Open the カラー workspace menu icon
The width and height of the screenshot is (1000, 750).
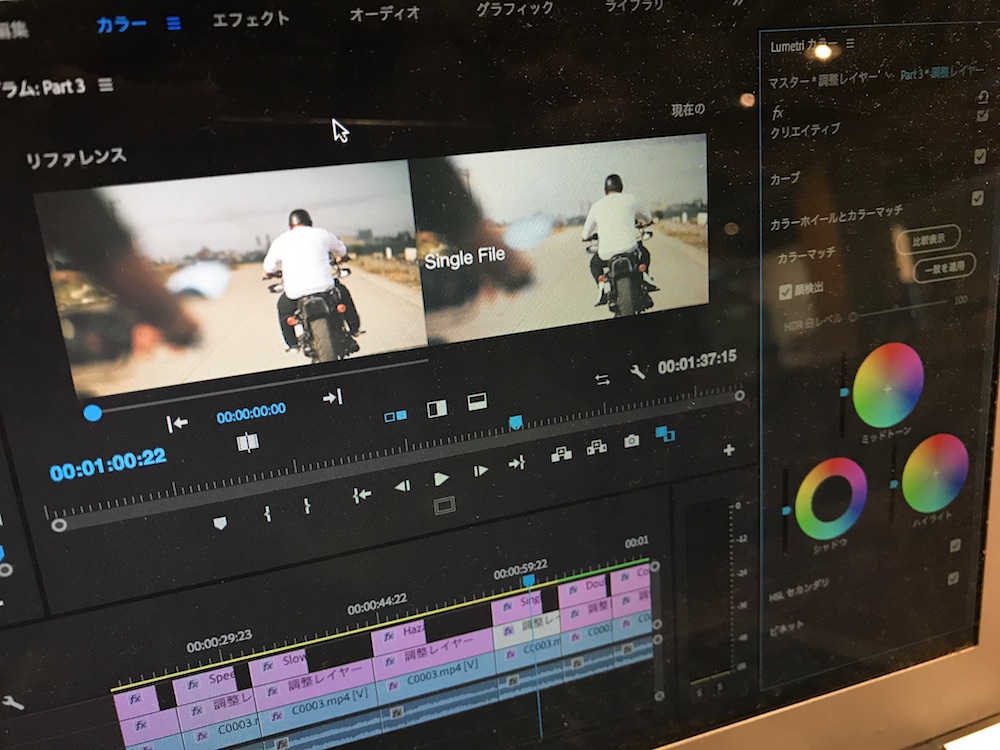[x=173, y=24]
